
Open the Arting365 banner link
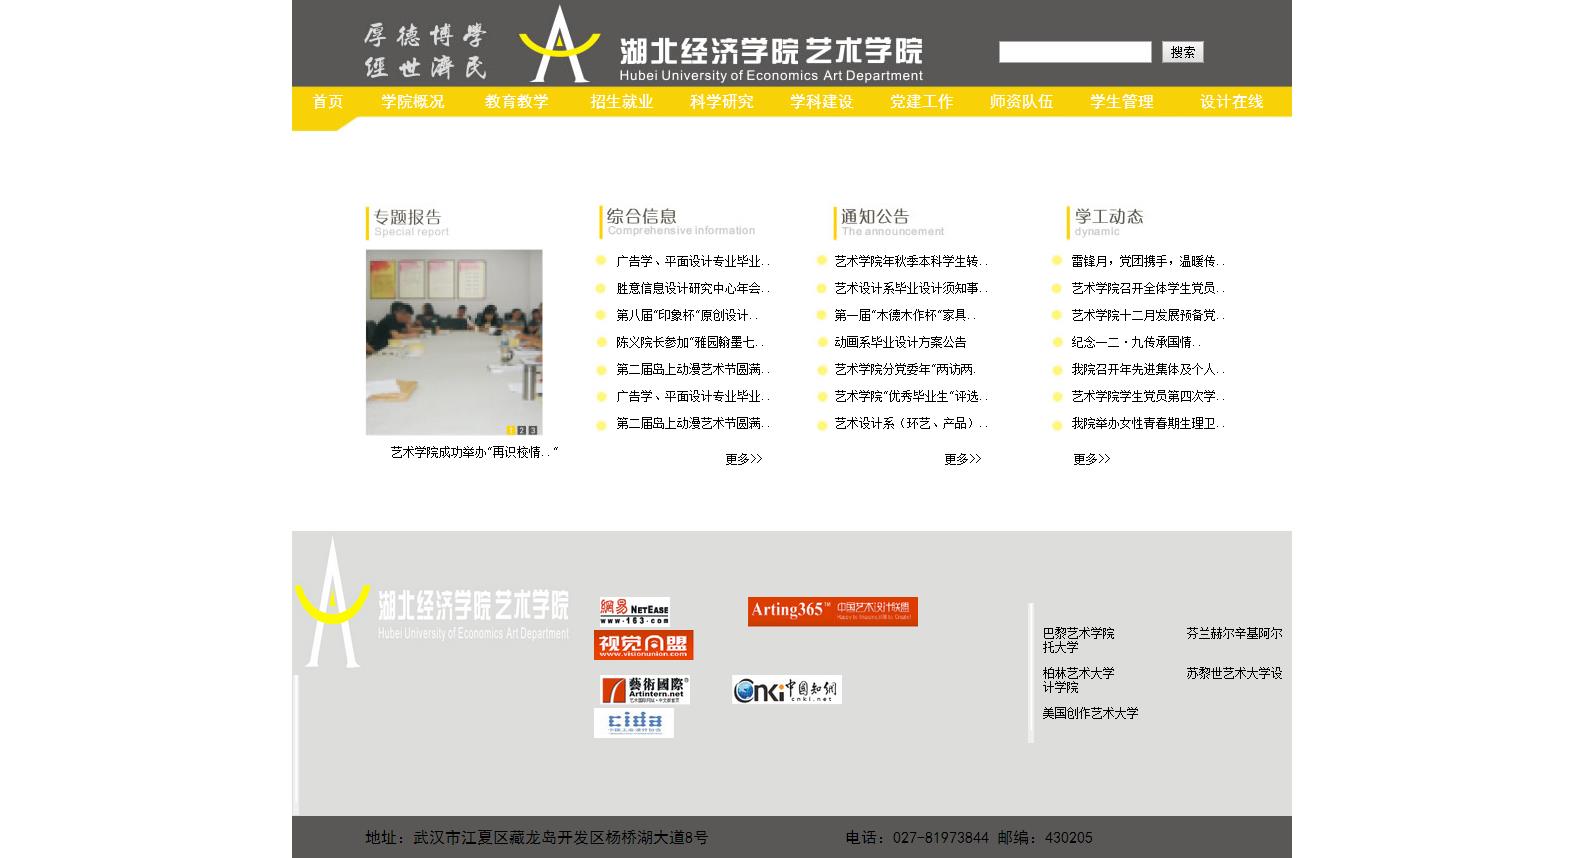click(832, 611)
